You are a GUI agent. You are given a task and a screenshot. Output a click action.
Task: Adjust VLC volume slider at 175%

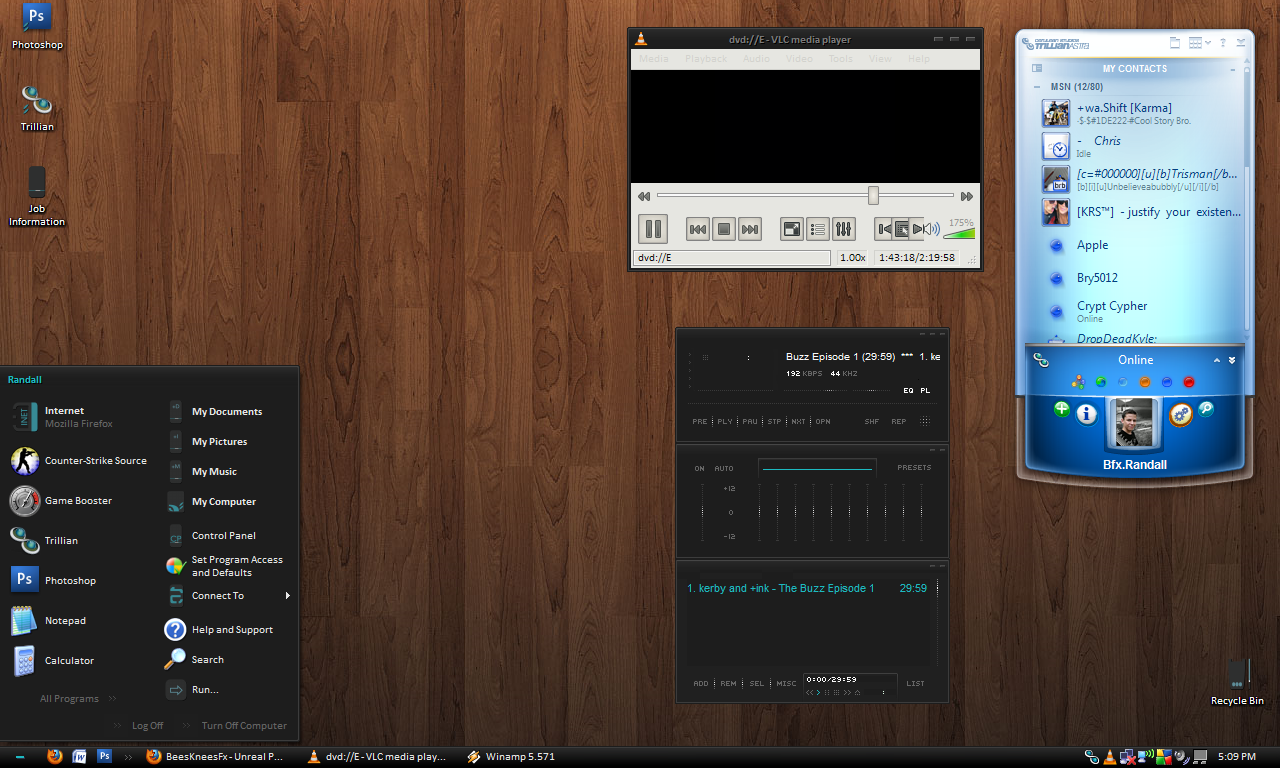point(959,232)
